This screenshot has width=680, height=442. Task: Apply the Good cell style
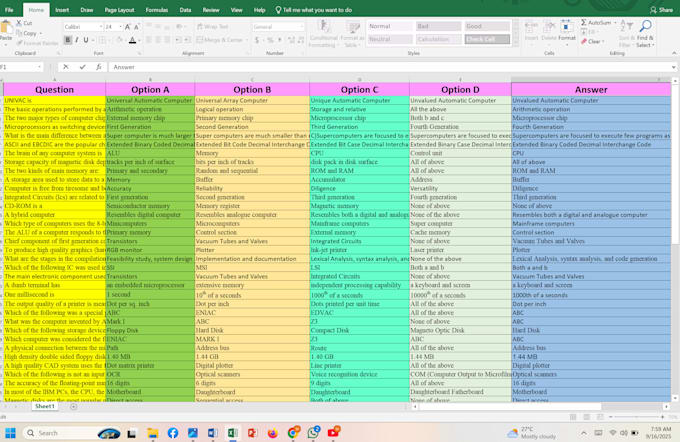pyautogui.click(x=487, y=26)
